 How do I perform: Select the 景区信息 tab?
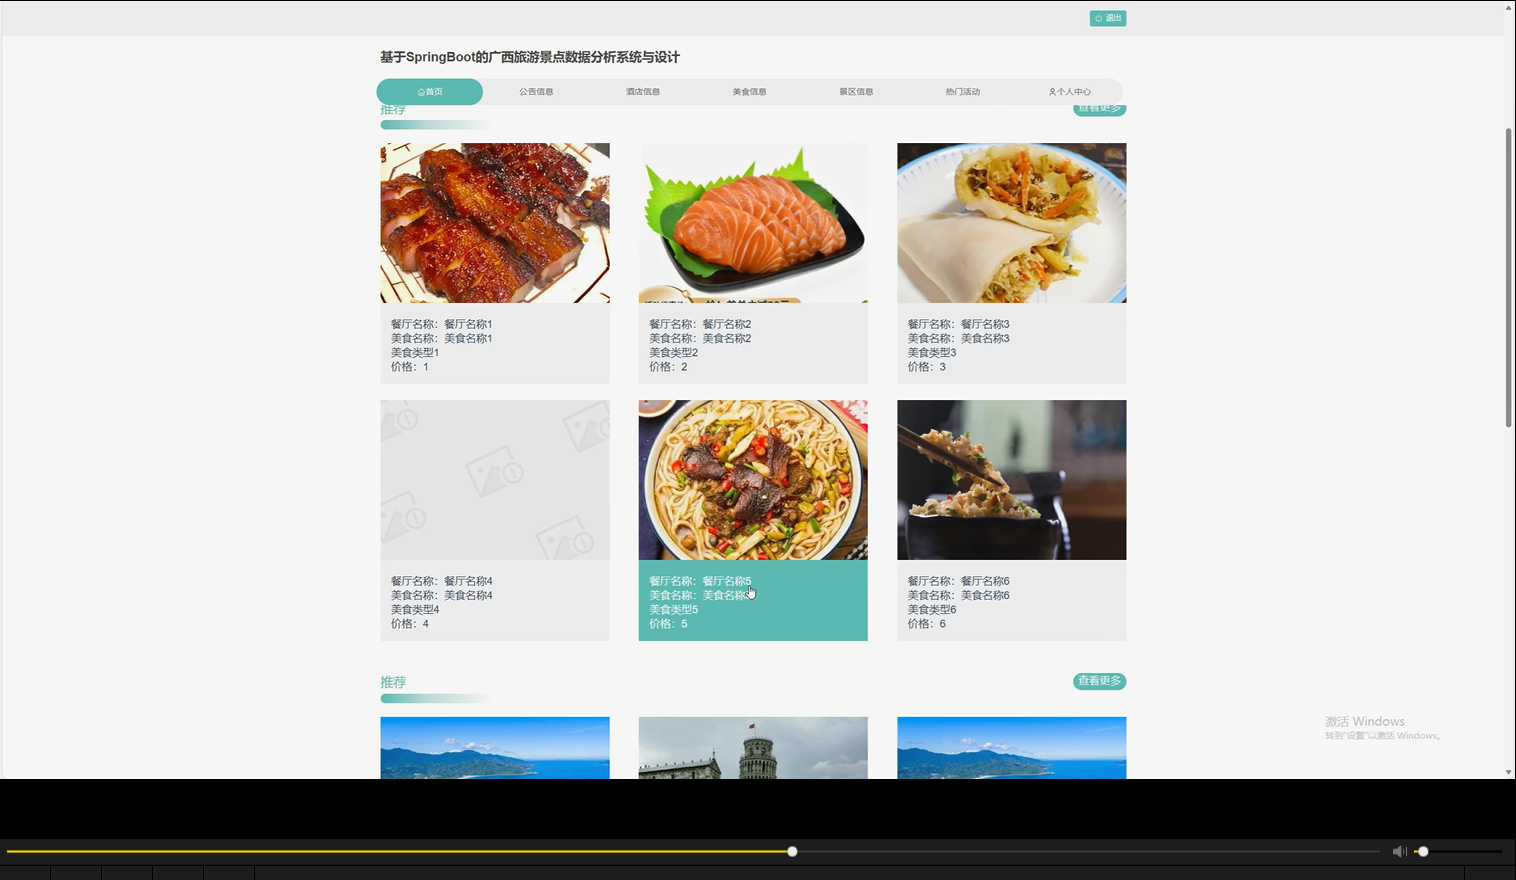click(857, 91)
